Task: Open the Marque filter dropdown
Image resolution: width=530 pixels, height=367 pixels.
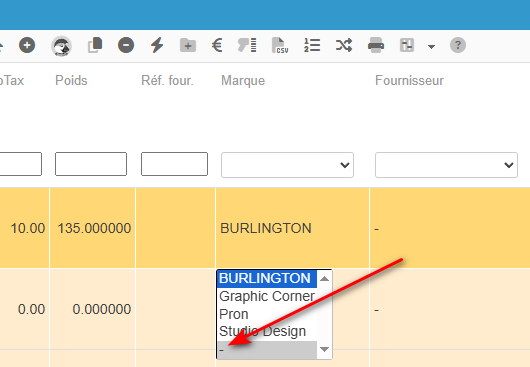Action: click(287, 165)
